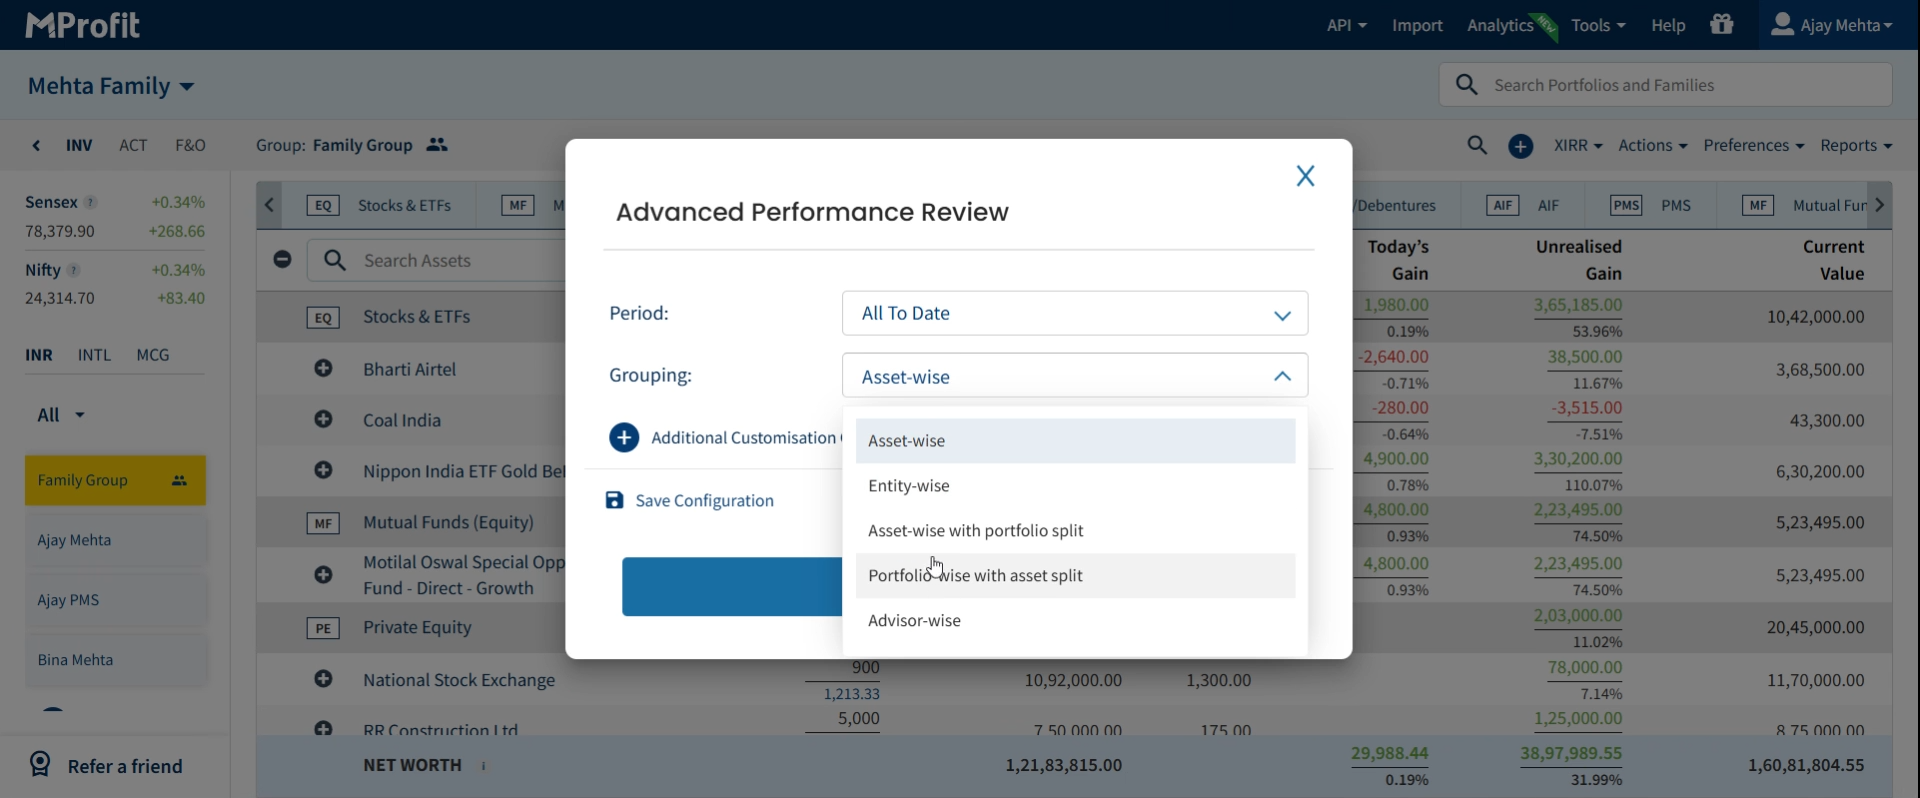The width and height of the screenshot is (1920, 798).
Task: Collapse all rows with the minus icon
Action: pos(283,260)
